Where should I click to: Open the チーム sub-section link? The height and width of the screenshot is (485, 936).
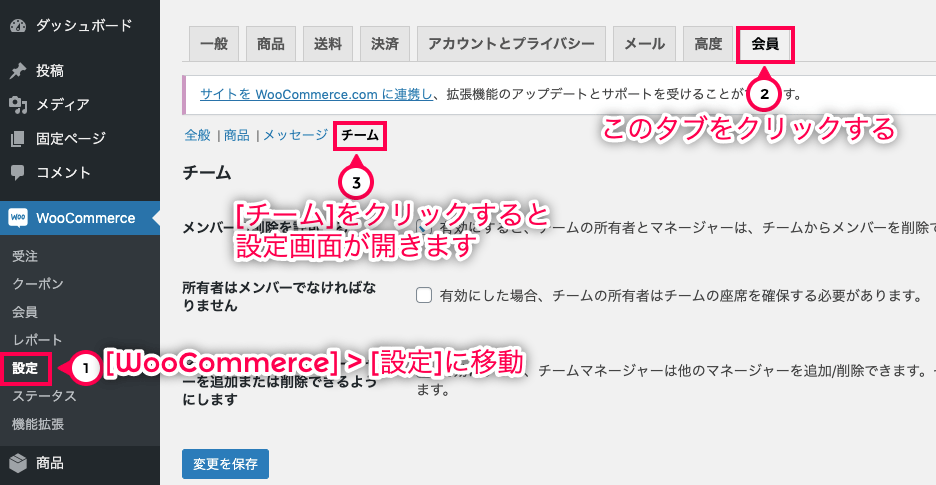point(360,136)
